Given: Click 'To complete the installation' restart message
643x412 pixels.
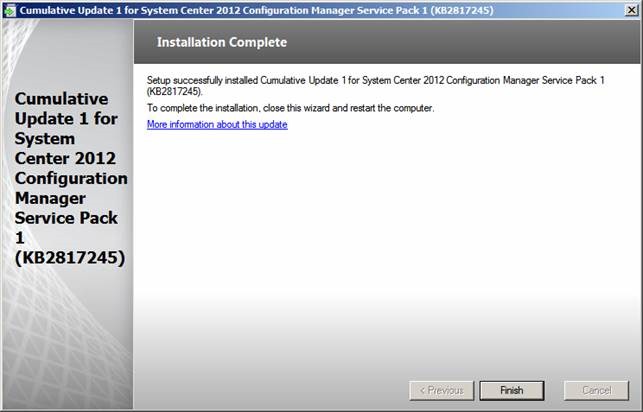Looking at the screenshot, I should 290,108.
